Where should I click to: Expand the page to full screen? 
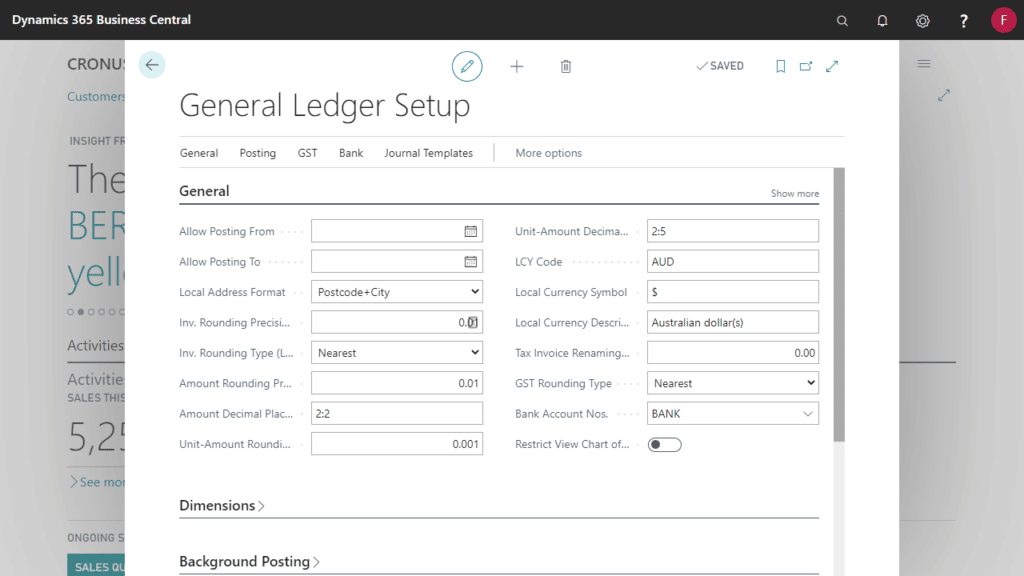832,66
